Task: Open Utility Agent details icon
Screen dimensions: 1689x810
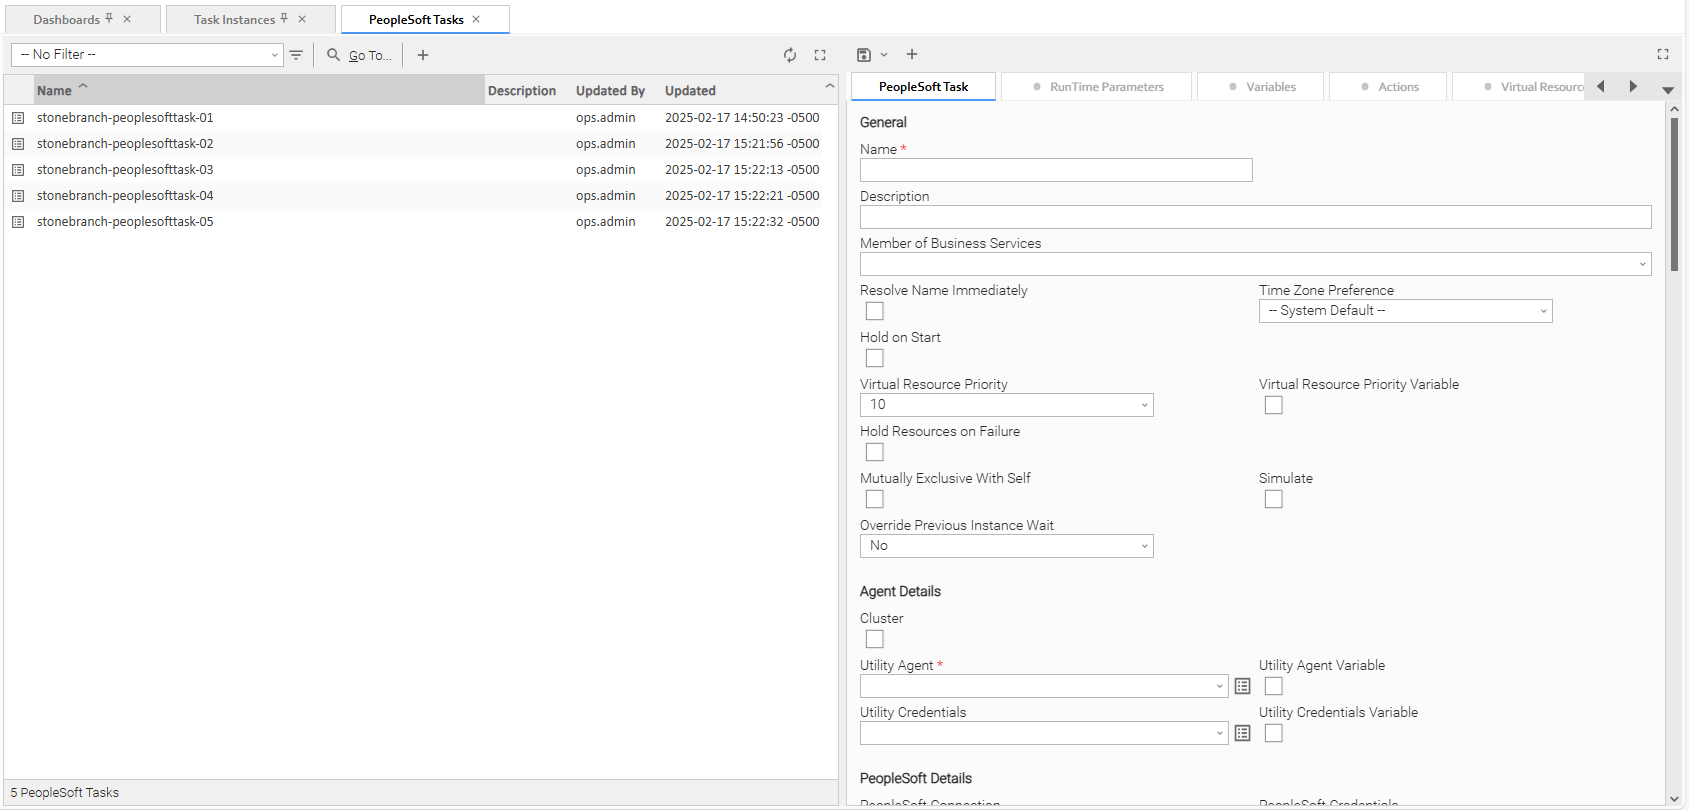Action: click(x=1242, y=686)
